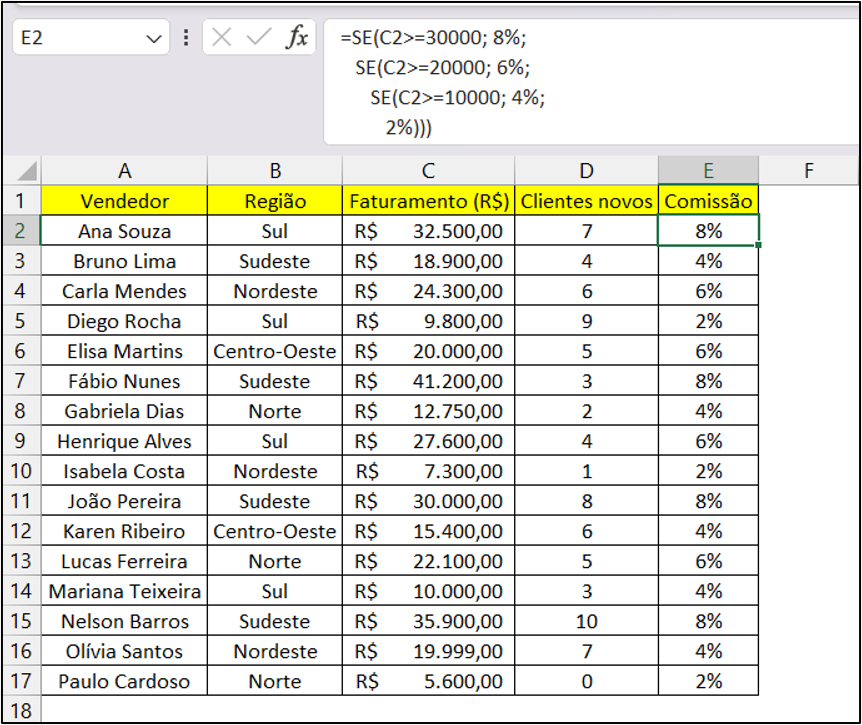Click the Faturamento (R$) header cell
Viewport: 862px width, 725px height.
428,201
